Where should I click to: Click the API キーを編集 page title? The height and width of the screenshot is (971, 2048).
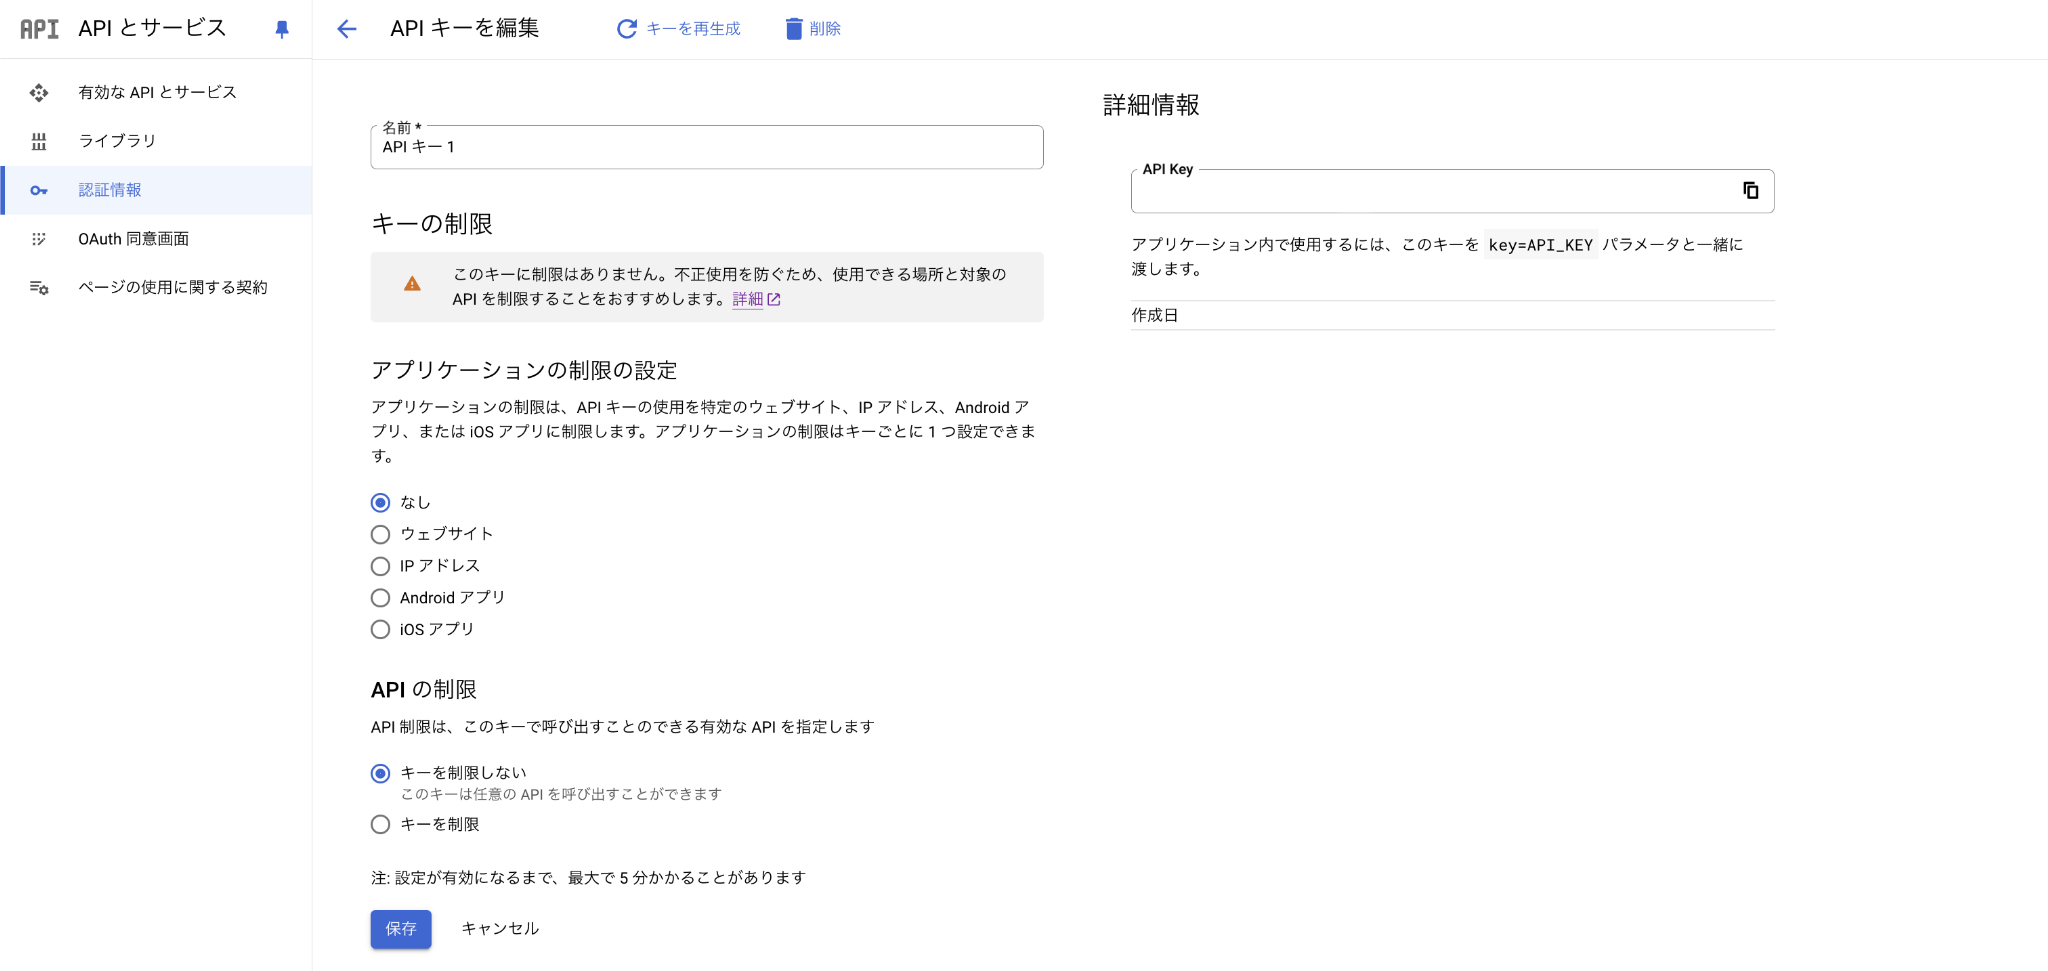point(465,28)
